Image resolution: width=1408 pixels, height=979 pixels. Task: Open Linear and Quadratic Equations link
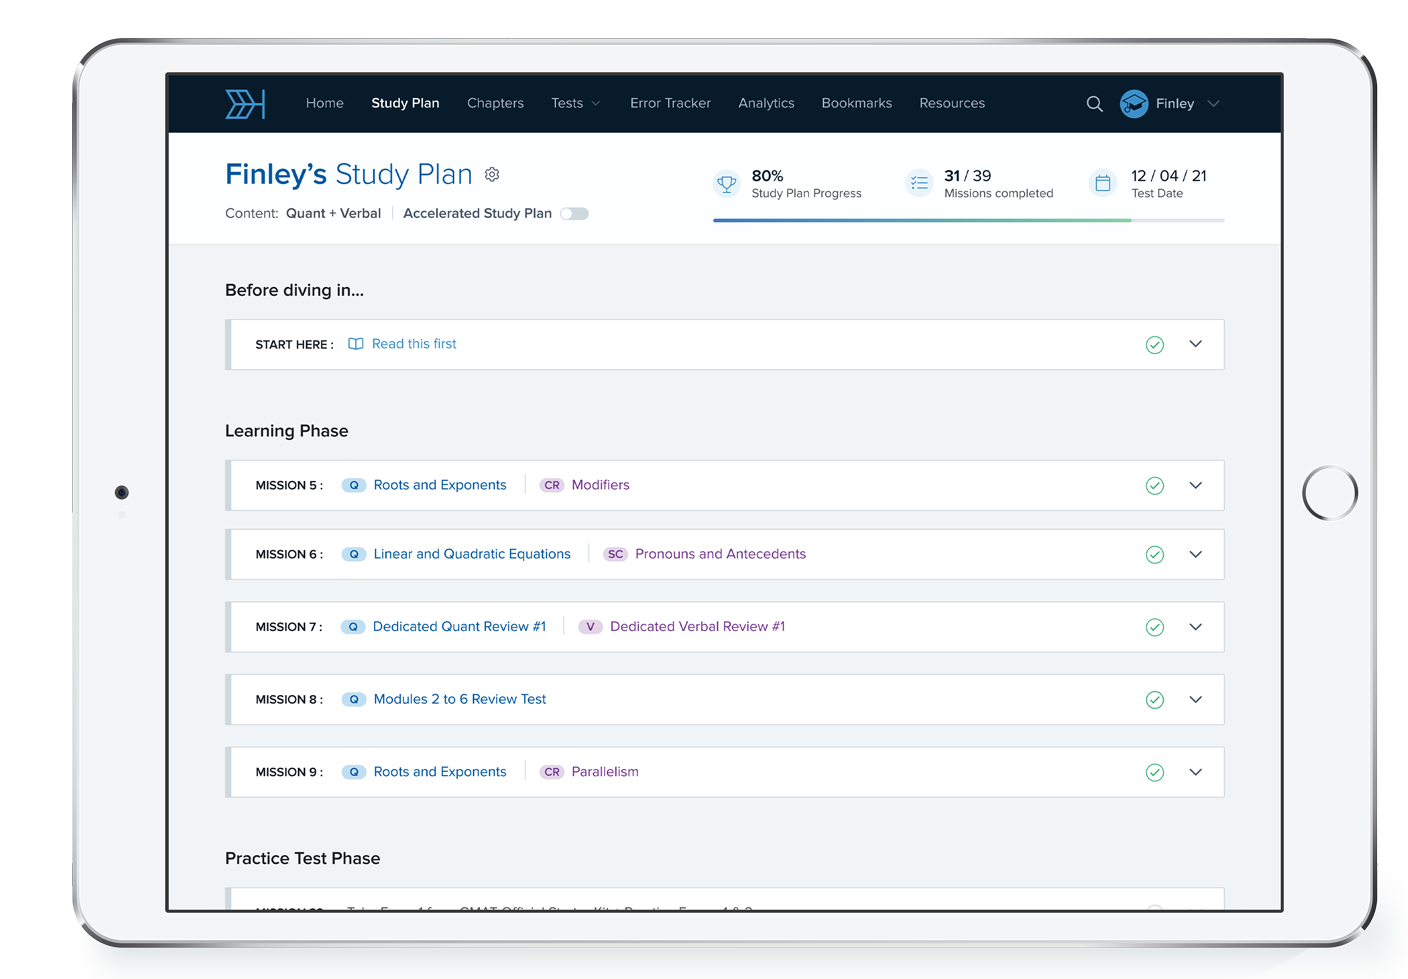click(x=471, y=555)
